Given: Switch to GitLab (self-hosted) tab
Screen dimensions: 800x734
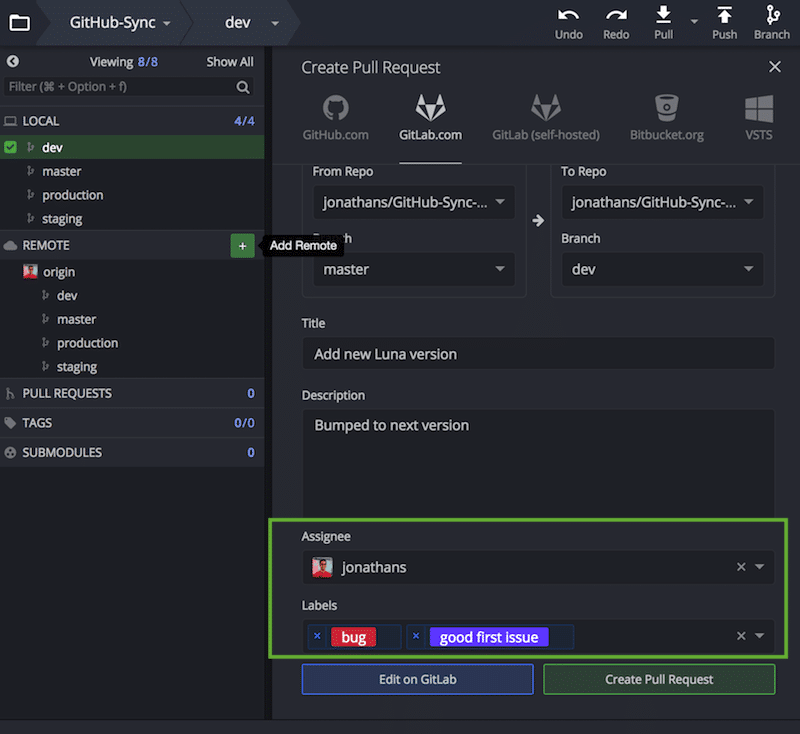Looking at the screenshot, I should [x=545, y=118].
